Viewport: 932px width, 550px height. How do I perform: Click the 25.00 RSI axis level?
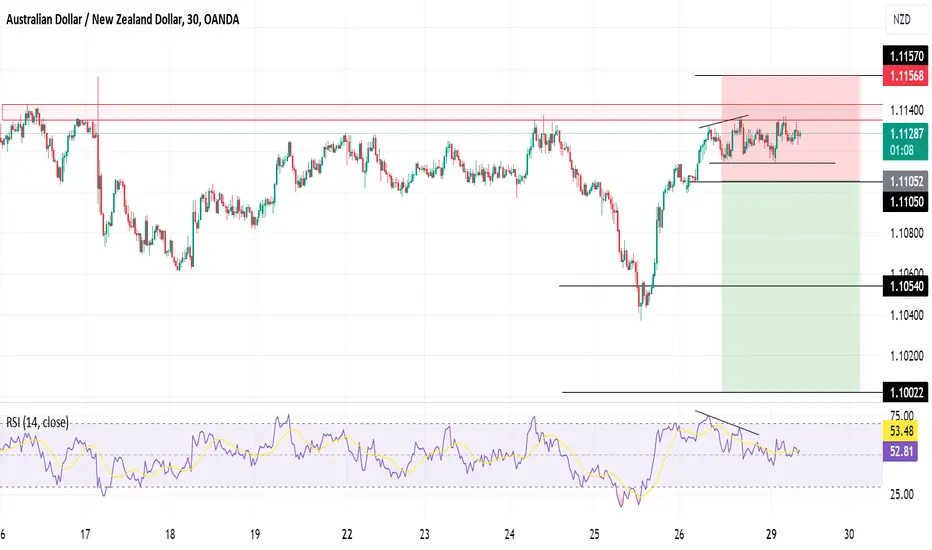902,494
